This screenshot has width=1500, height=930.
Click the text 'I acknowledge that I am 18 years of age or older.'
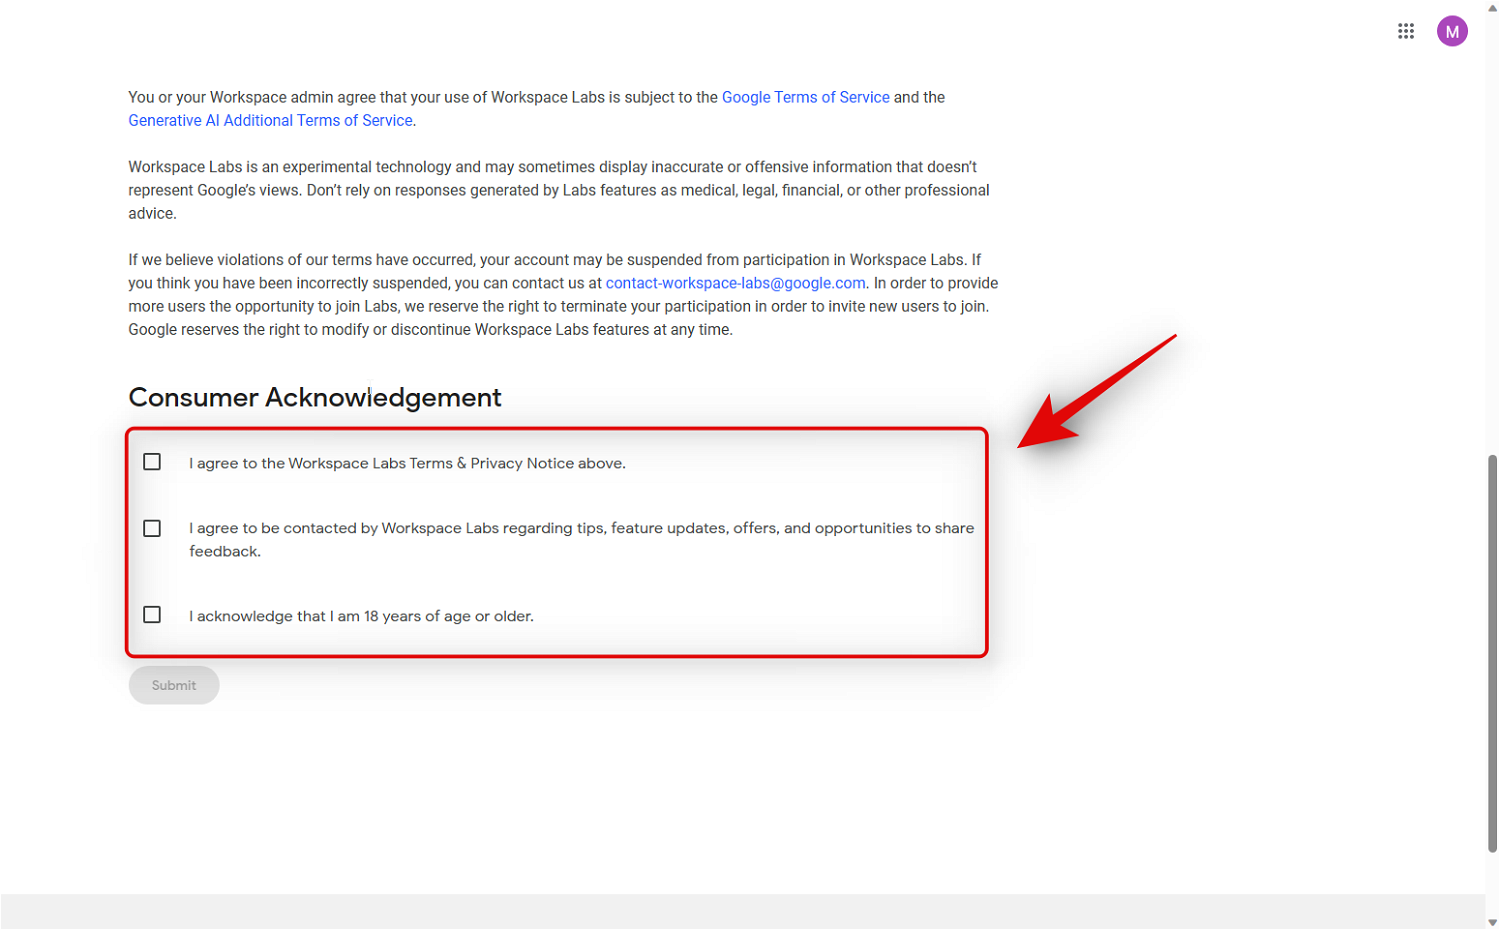click(361, 616)
